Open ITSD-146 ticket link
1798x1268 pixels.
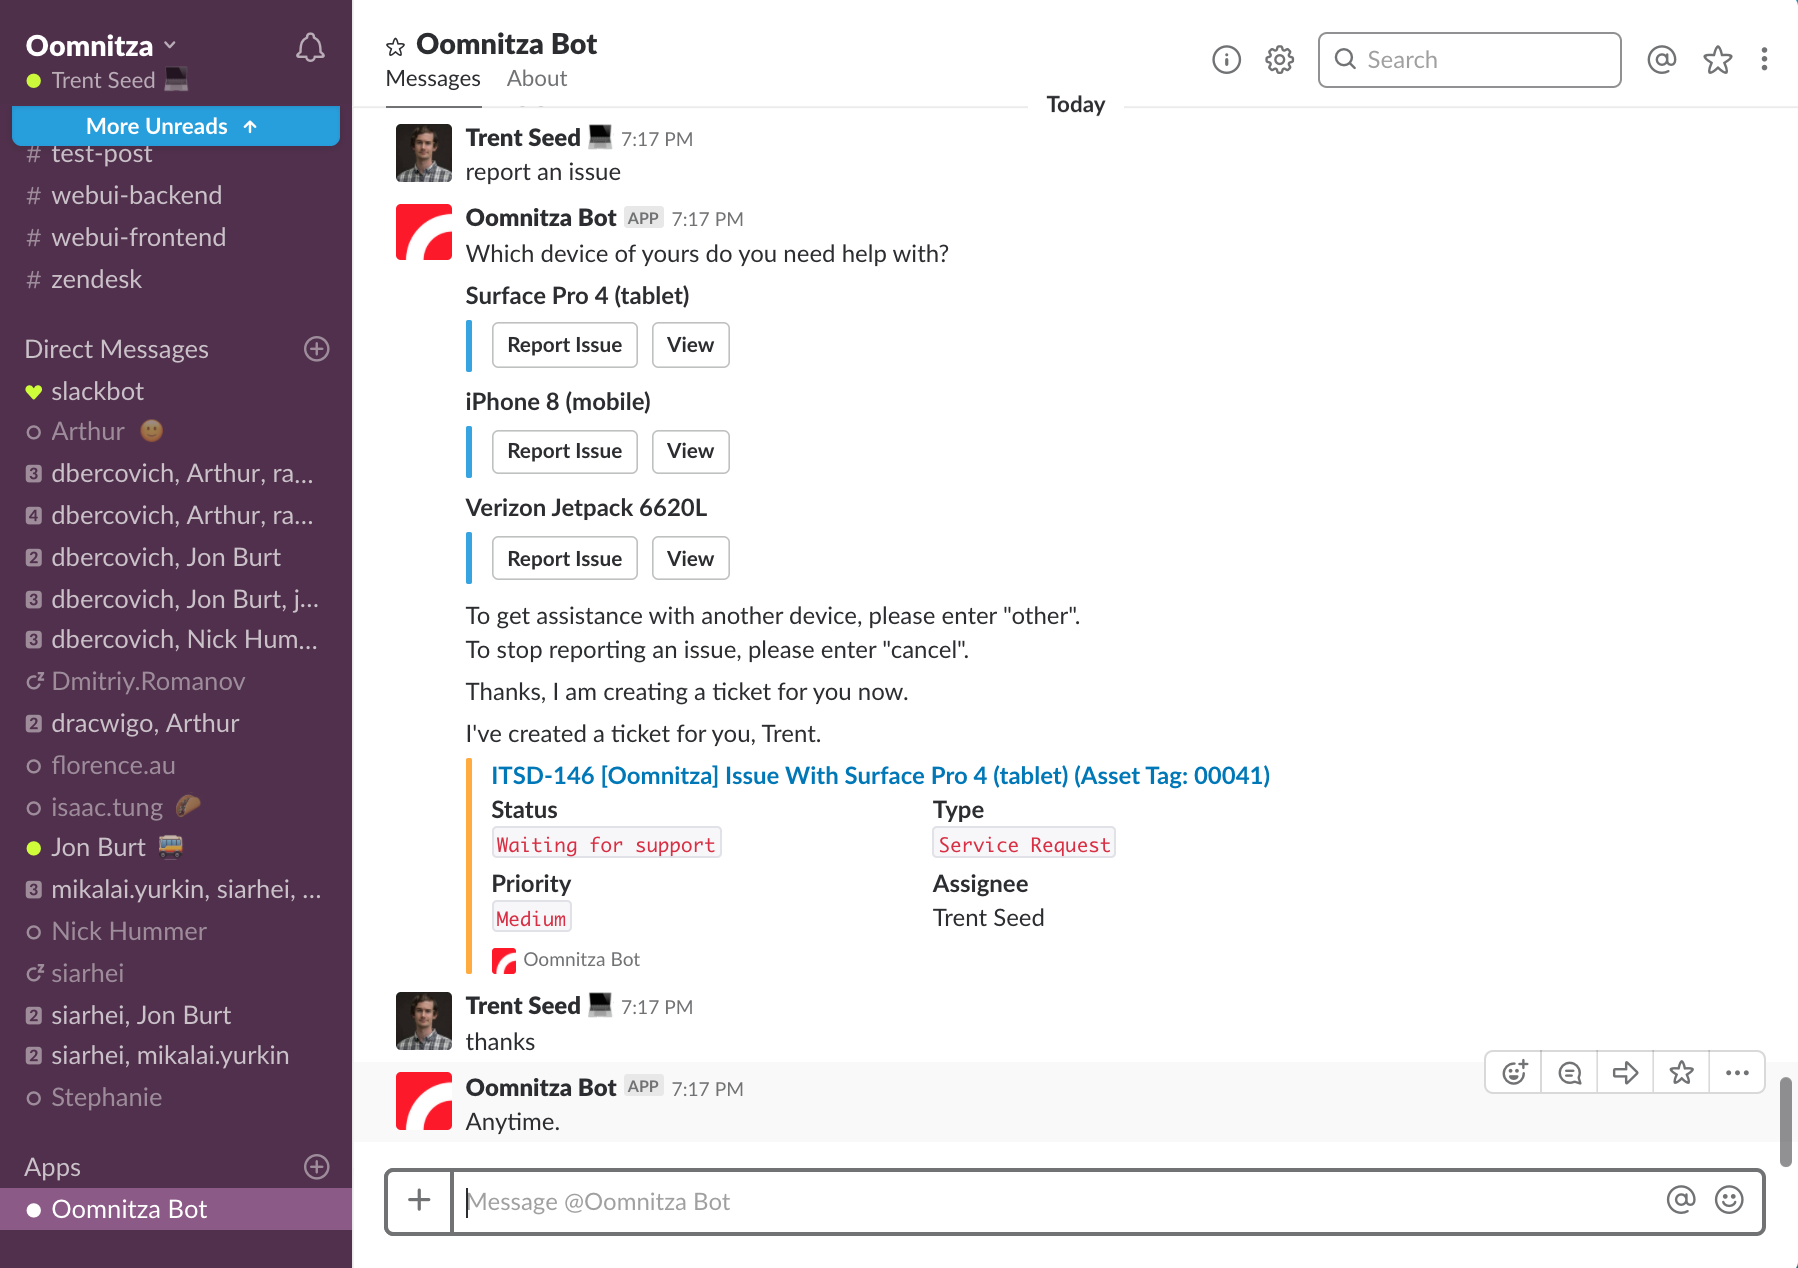pyautogui.click(x=881, y=776)
